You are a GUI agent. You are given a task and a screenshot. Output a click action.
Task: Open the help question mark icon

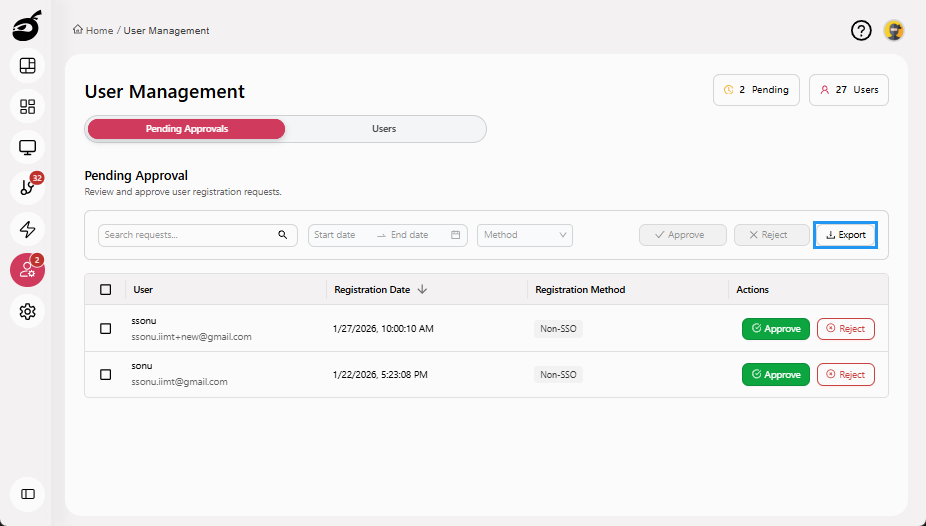861,30
